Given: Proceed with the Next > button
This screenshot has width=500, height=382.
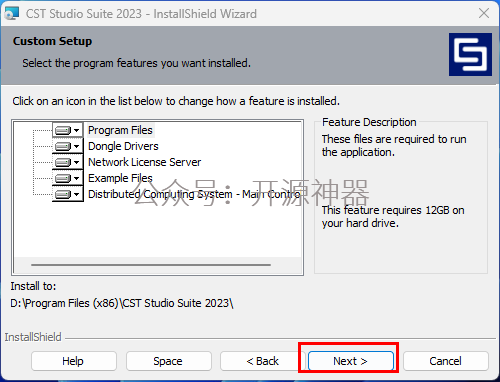Looking at the screenshot, I should pos(350,361).
